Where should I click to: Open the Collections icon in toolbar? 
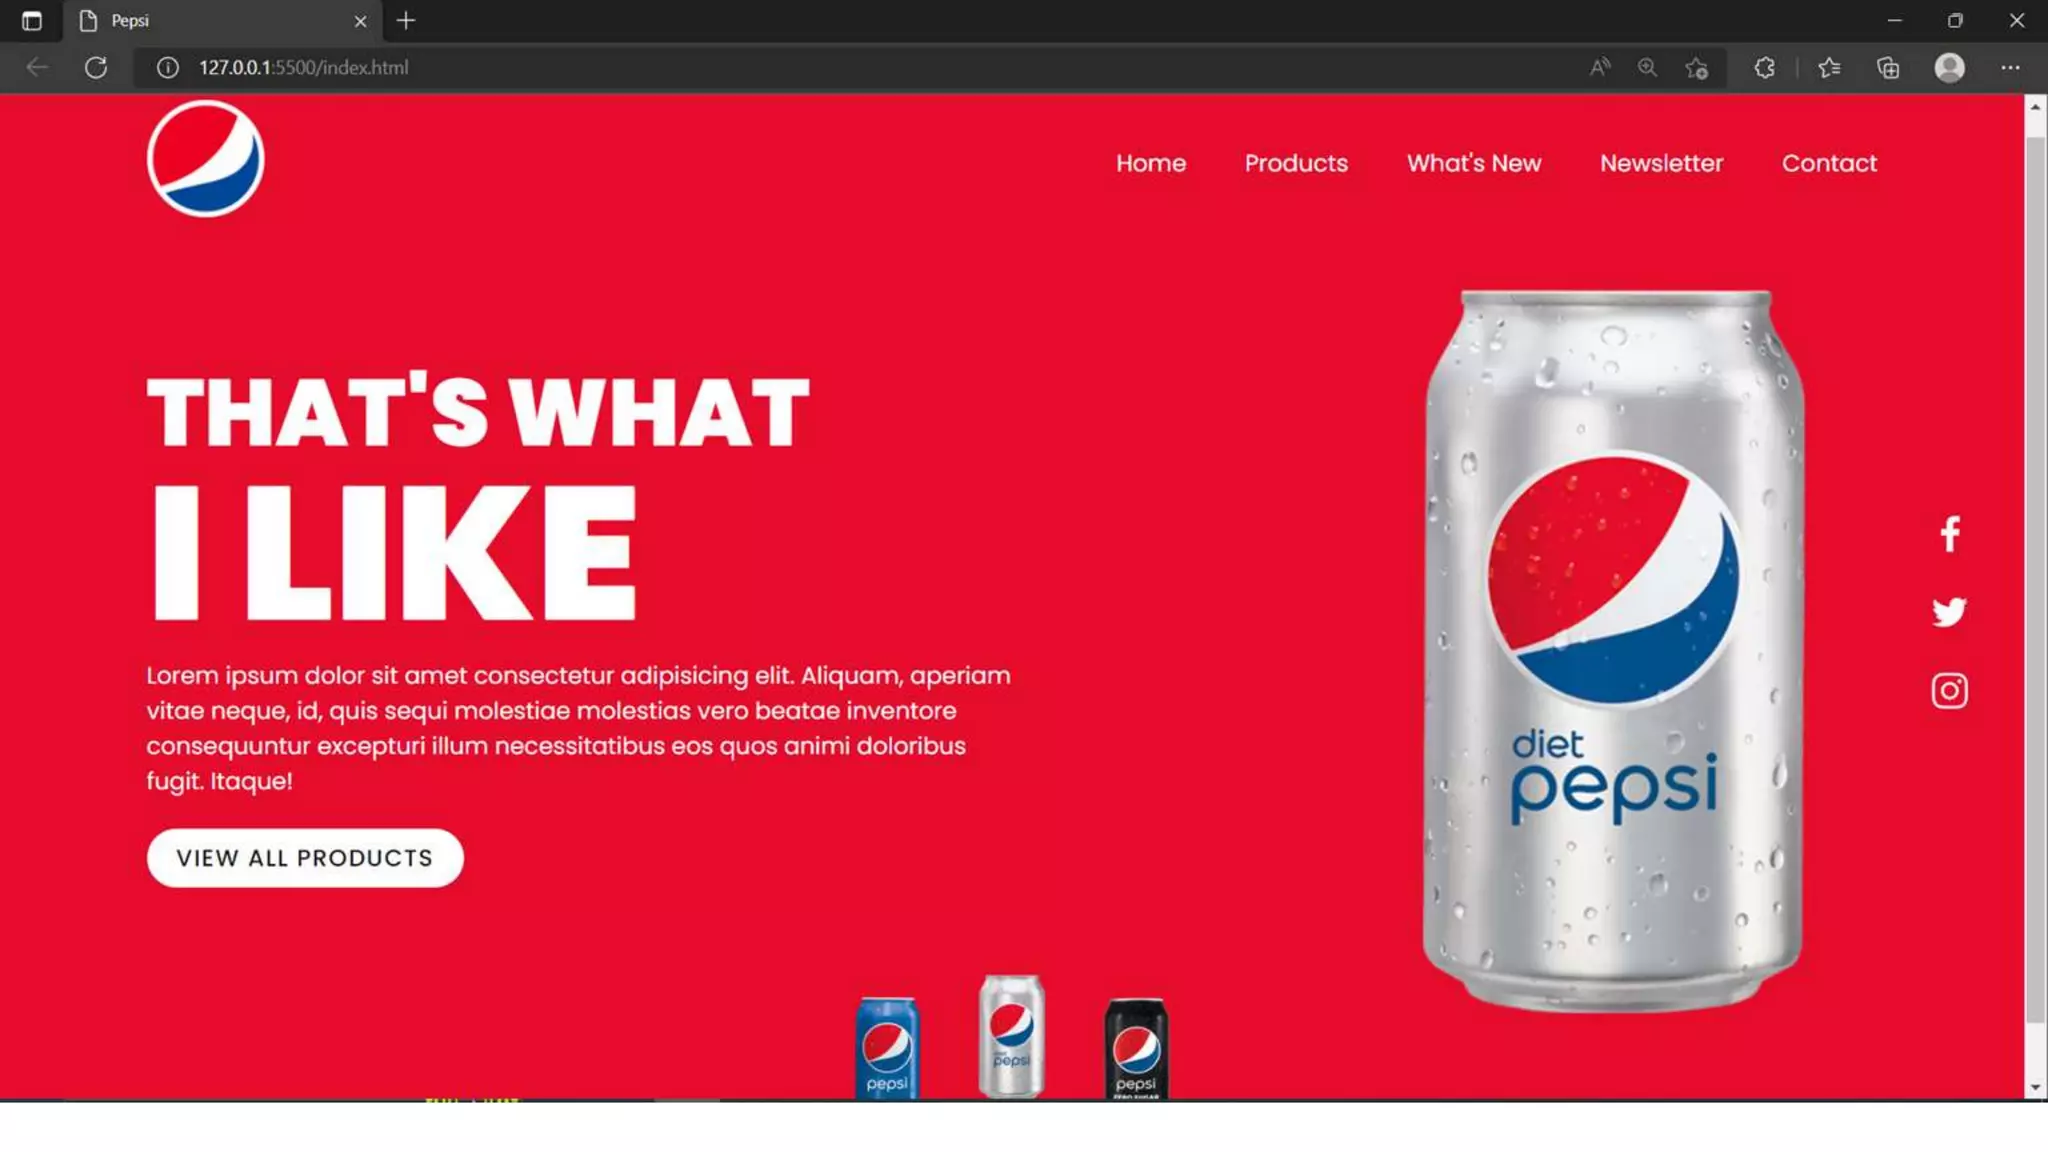click(x=1888, y=67)
